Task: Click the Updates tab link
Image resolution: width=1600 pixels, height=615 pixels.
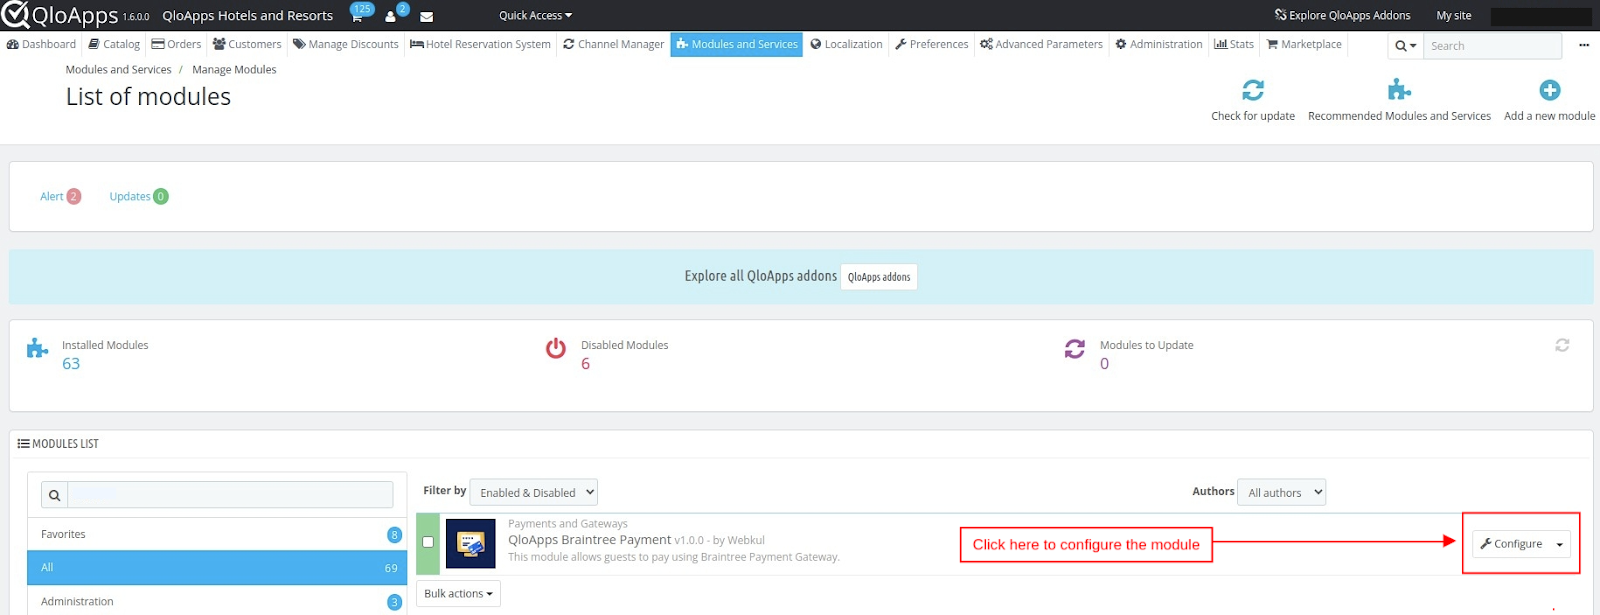Action: (139, 196)
